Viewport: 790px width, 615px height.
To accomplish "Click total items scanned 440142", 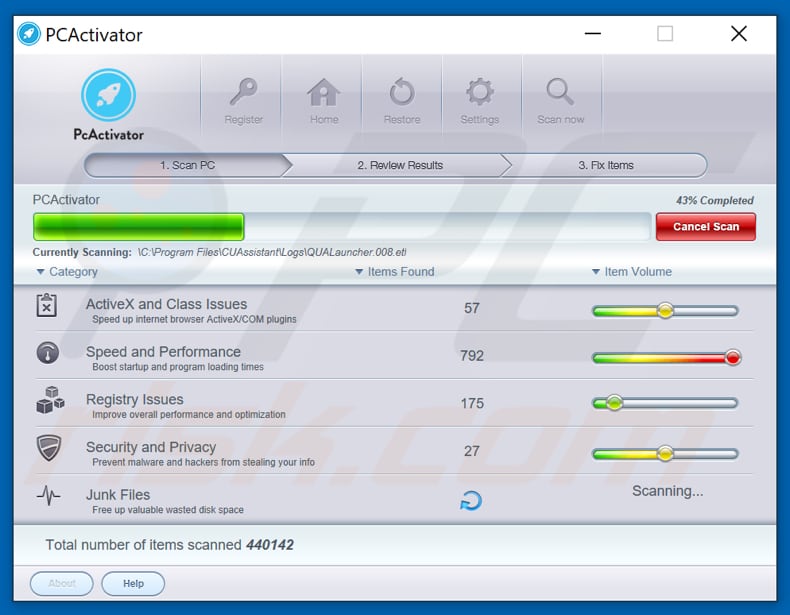I will 270,545.
